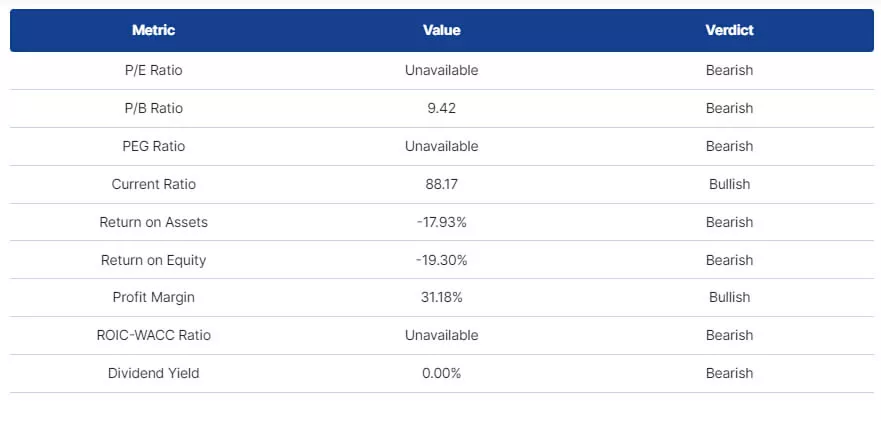Click the 31.18% Profit Margin value
This screenshot has width=881, height=421.
tap(441, 297)
